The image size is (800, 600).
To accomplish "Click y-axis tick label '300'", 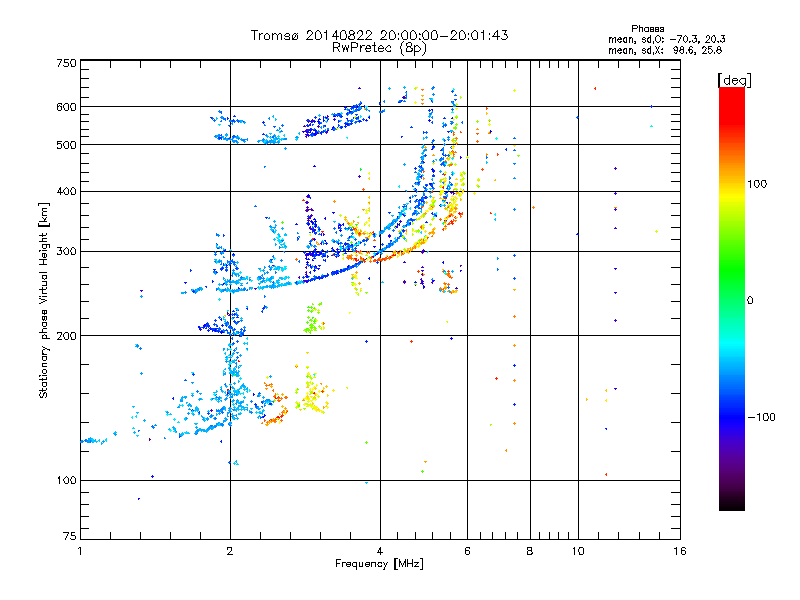I will coord(66,251).
